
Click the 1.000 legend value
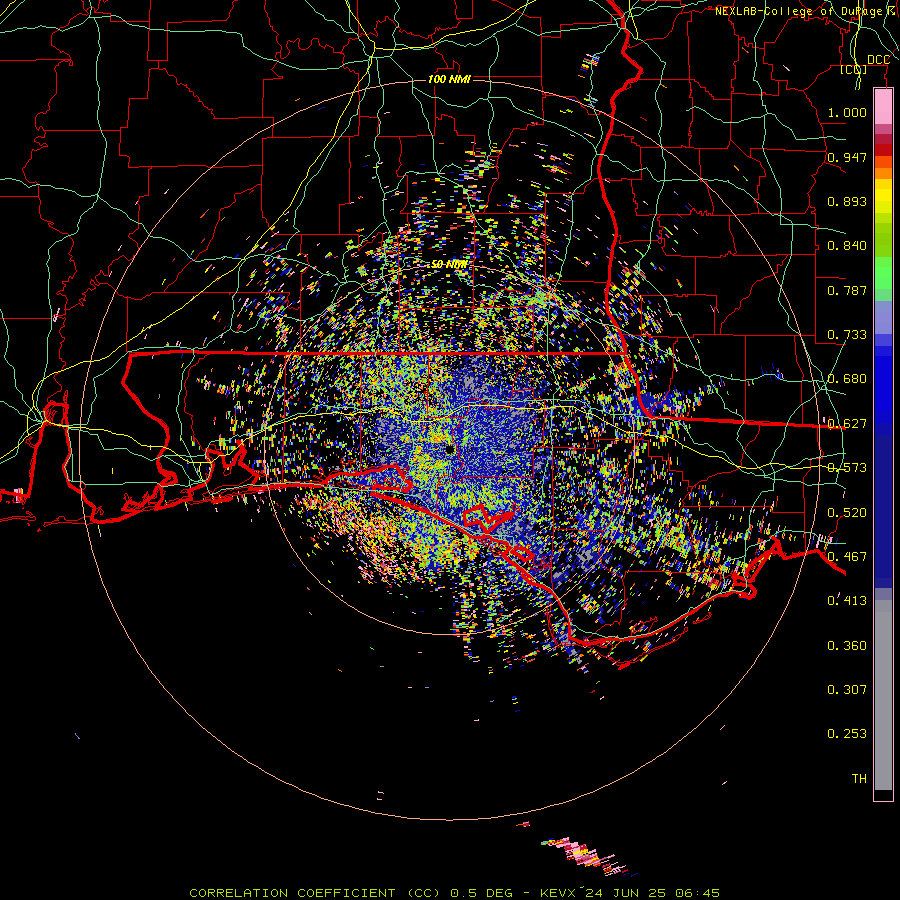coord(847,112)
